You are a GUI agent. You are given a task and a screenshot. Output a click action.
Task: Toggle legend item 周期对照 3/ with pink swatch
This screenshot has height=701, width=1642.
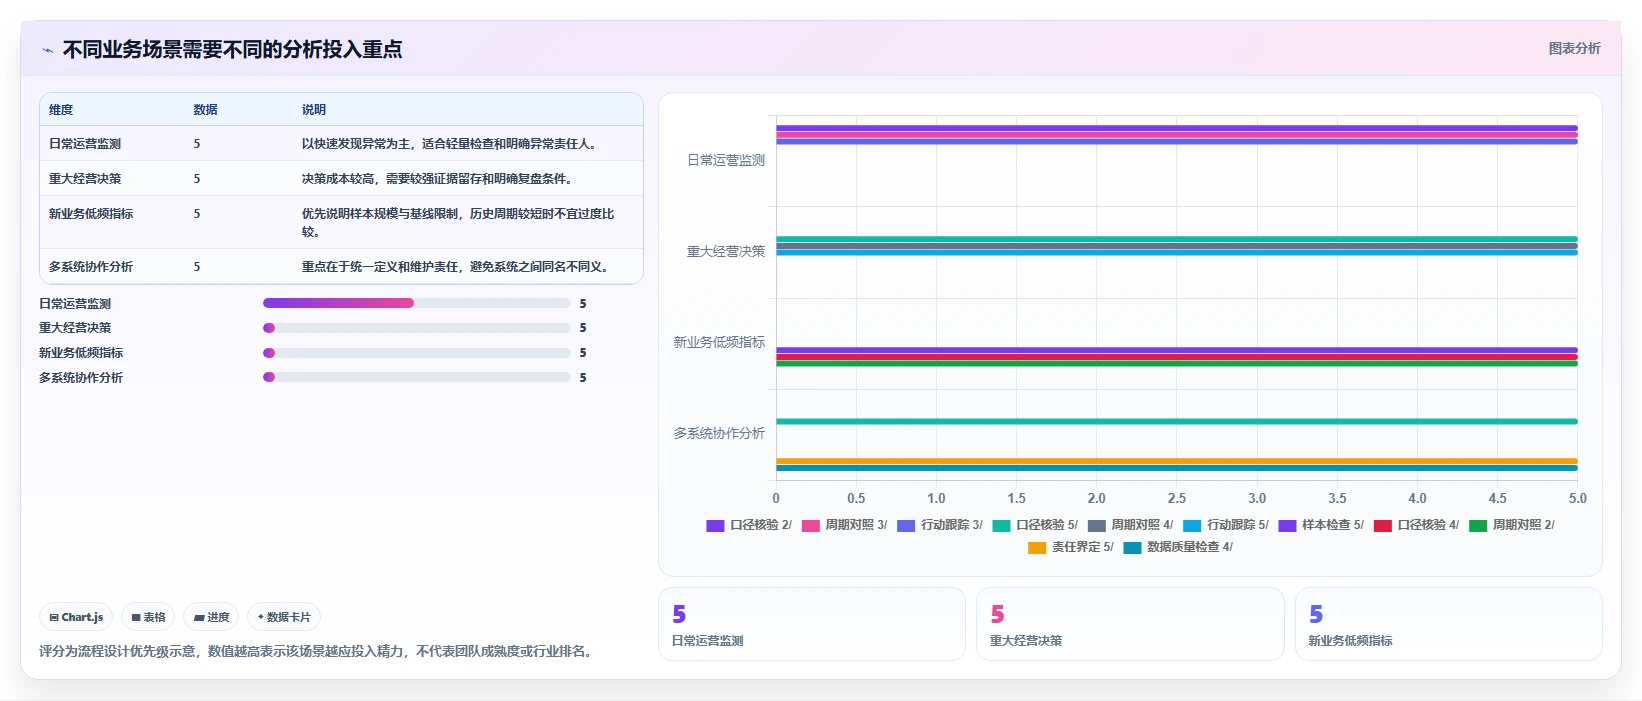tap(844, 525)
